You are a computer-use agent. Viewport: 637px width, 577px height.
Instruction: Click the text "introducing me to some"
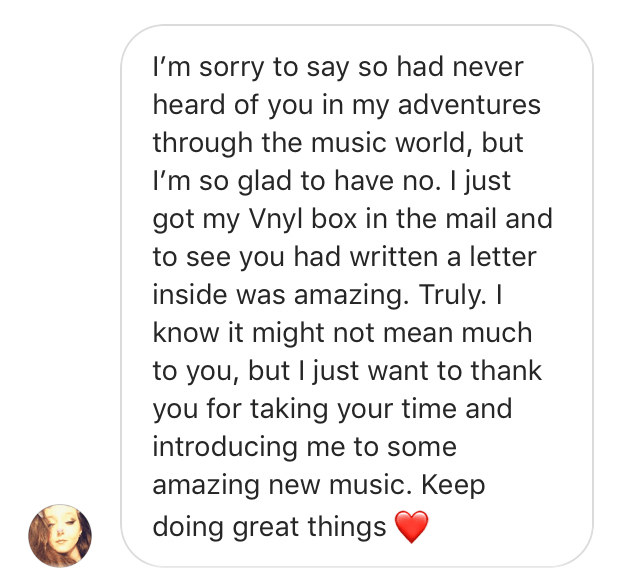tap(304, 447)
